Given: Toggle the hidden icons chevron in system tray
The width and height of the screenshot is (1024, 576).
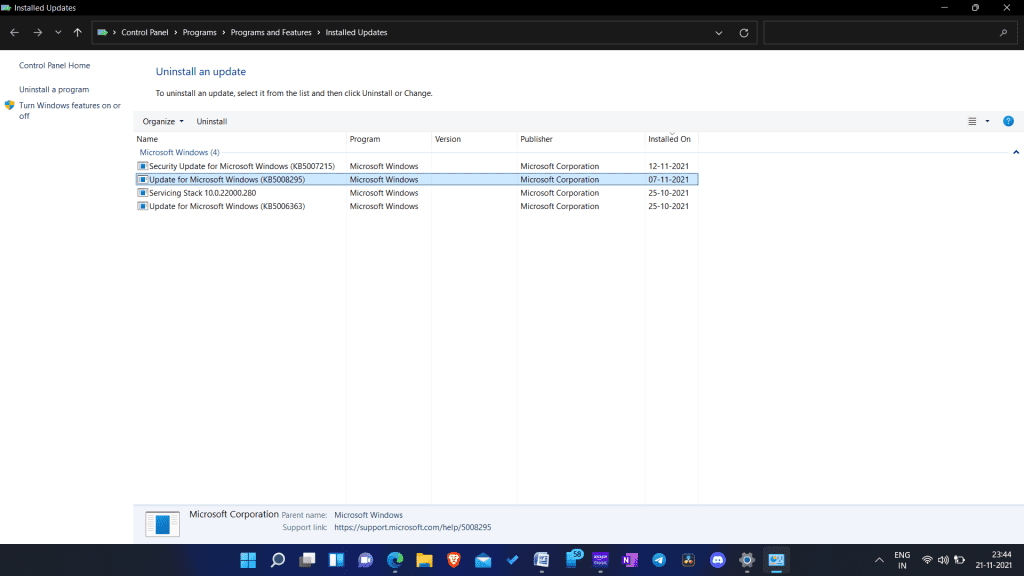Looking at the screenshot, I should (877, 560).
